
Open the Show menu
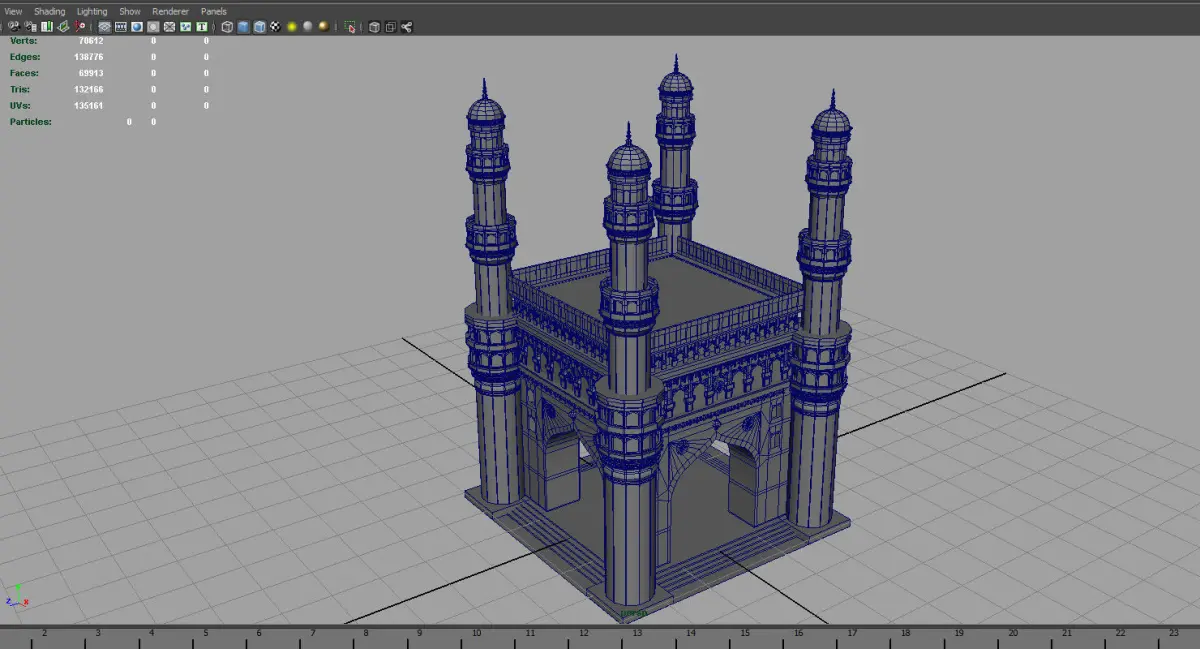click(x=130, y=11)
